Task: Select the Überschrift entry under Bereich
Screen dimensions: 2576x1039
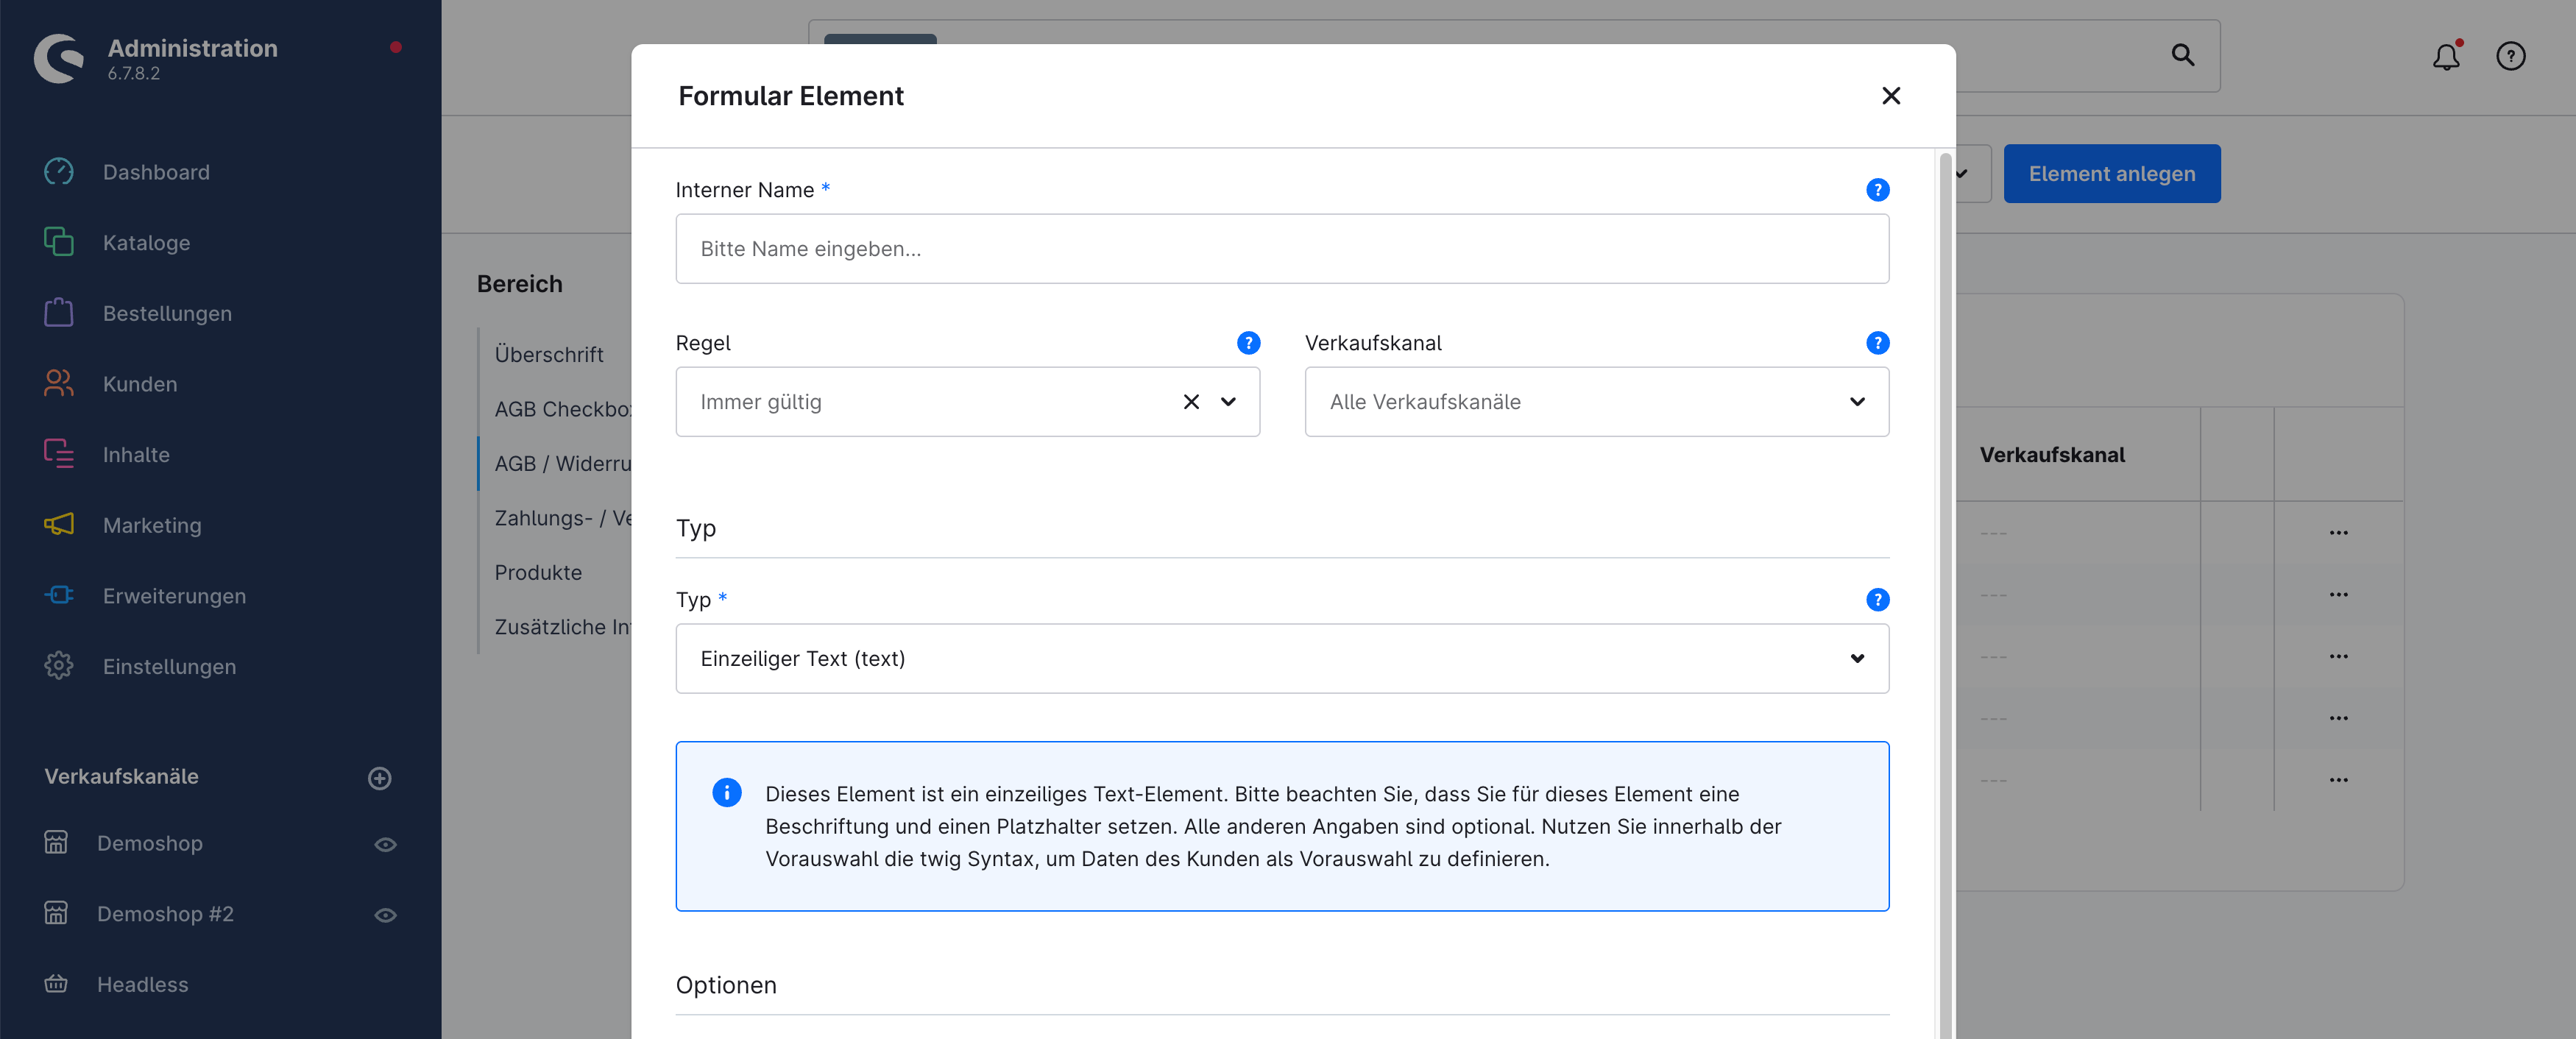Action: click(x=549, y=354)
